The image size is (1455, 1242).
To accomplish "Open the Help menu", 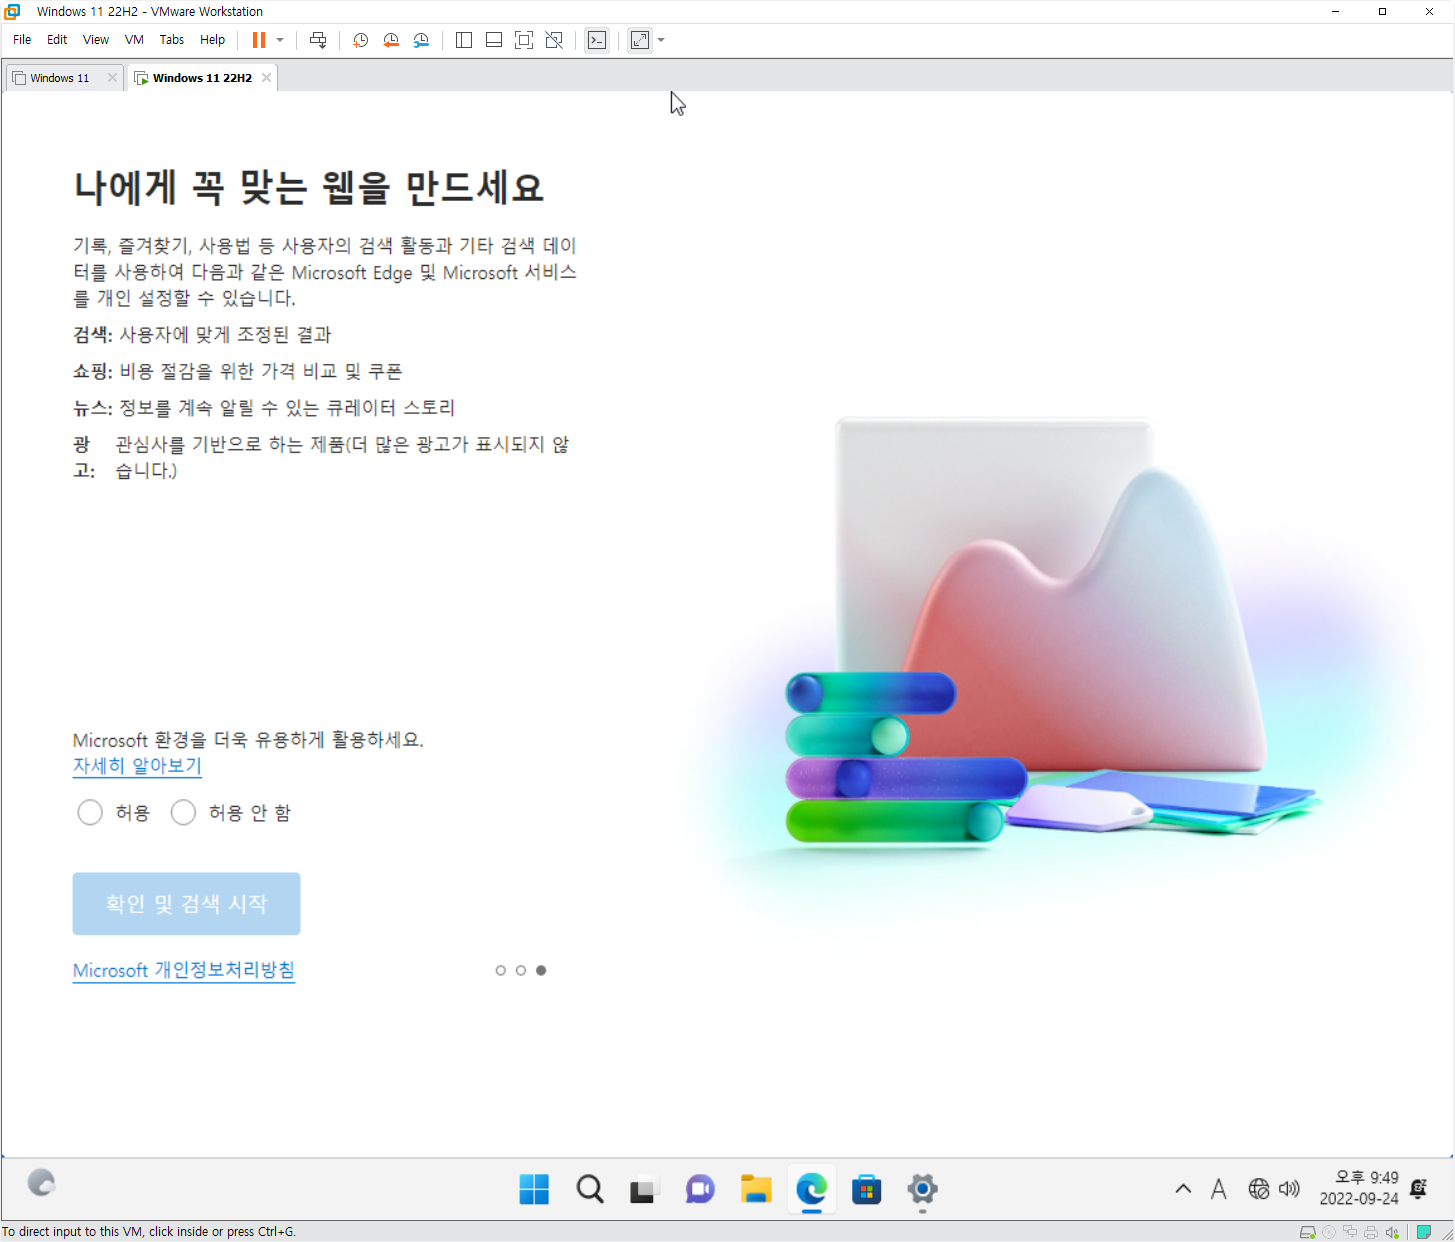I will [212, 40].
